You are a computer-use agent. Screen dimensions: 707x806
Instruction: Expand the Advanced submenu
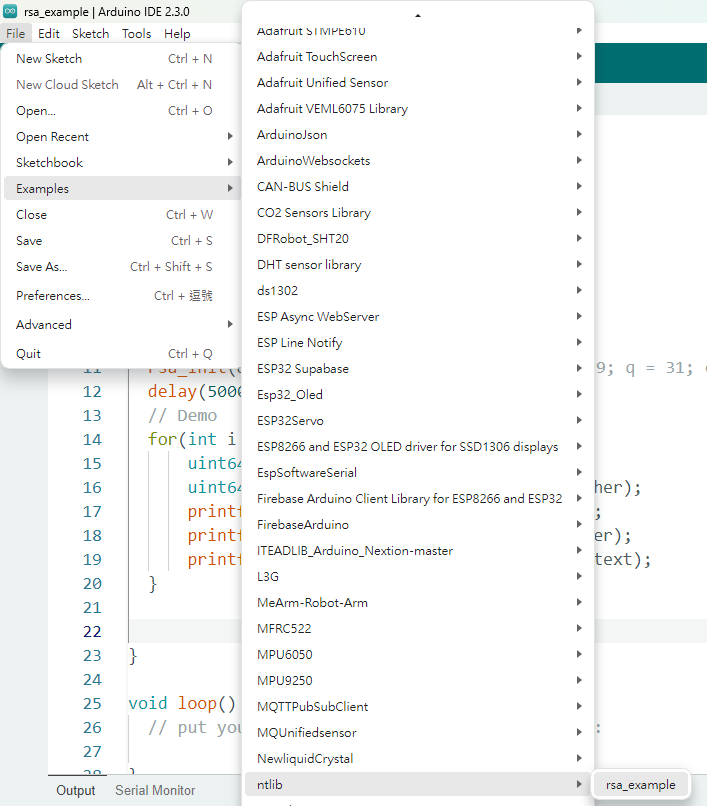click(121, 324)
